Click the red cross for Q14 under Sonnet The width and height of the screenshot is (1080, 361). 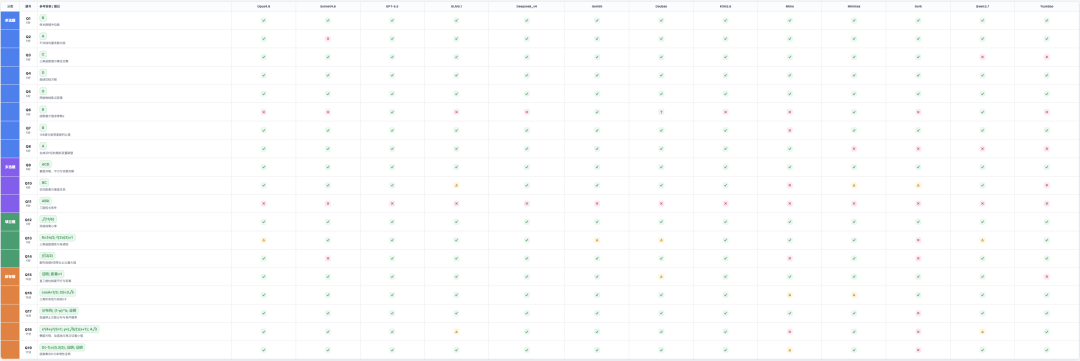pos(328,258)
